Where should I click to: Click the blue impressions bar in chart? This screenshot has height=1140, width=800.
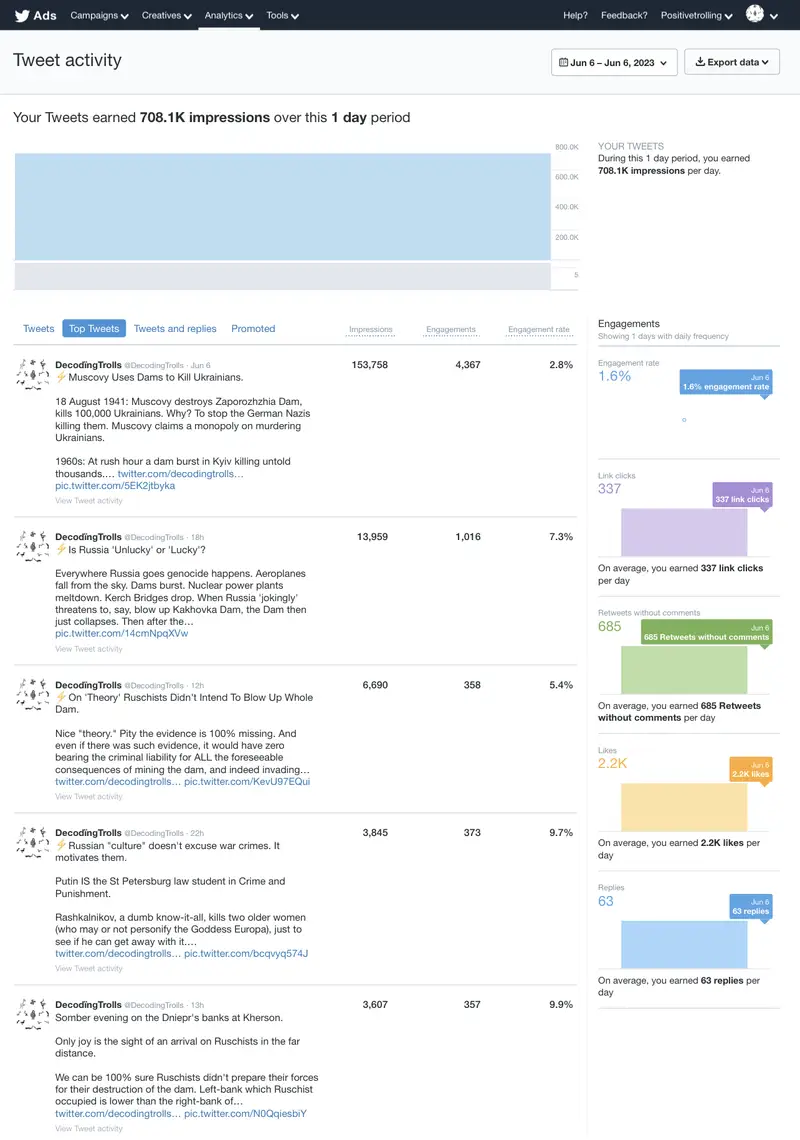pyautogui.click(x=282, y=207)
